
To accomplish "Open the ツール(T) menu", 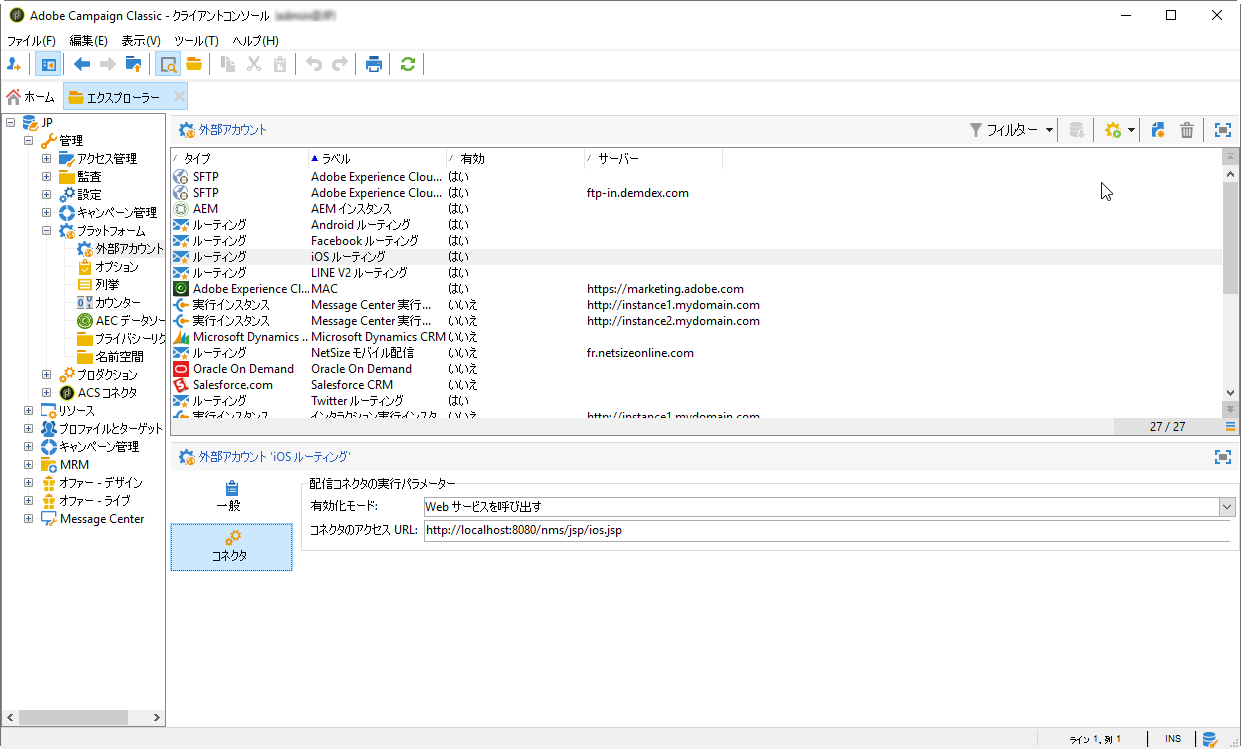I will [196, 41].
